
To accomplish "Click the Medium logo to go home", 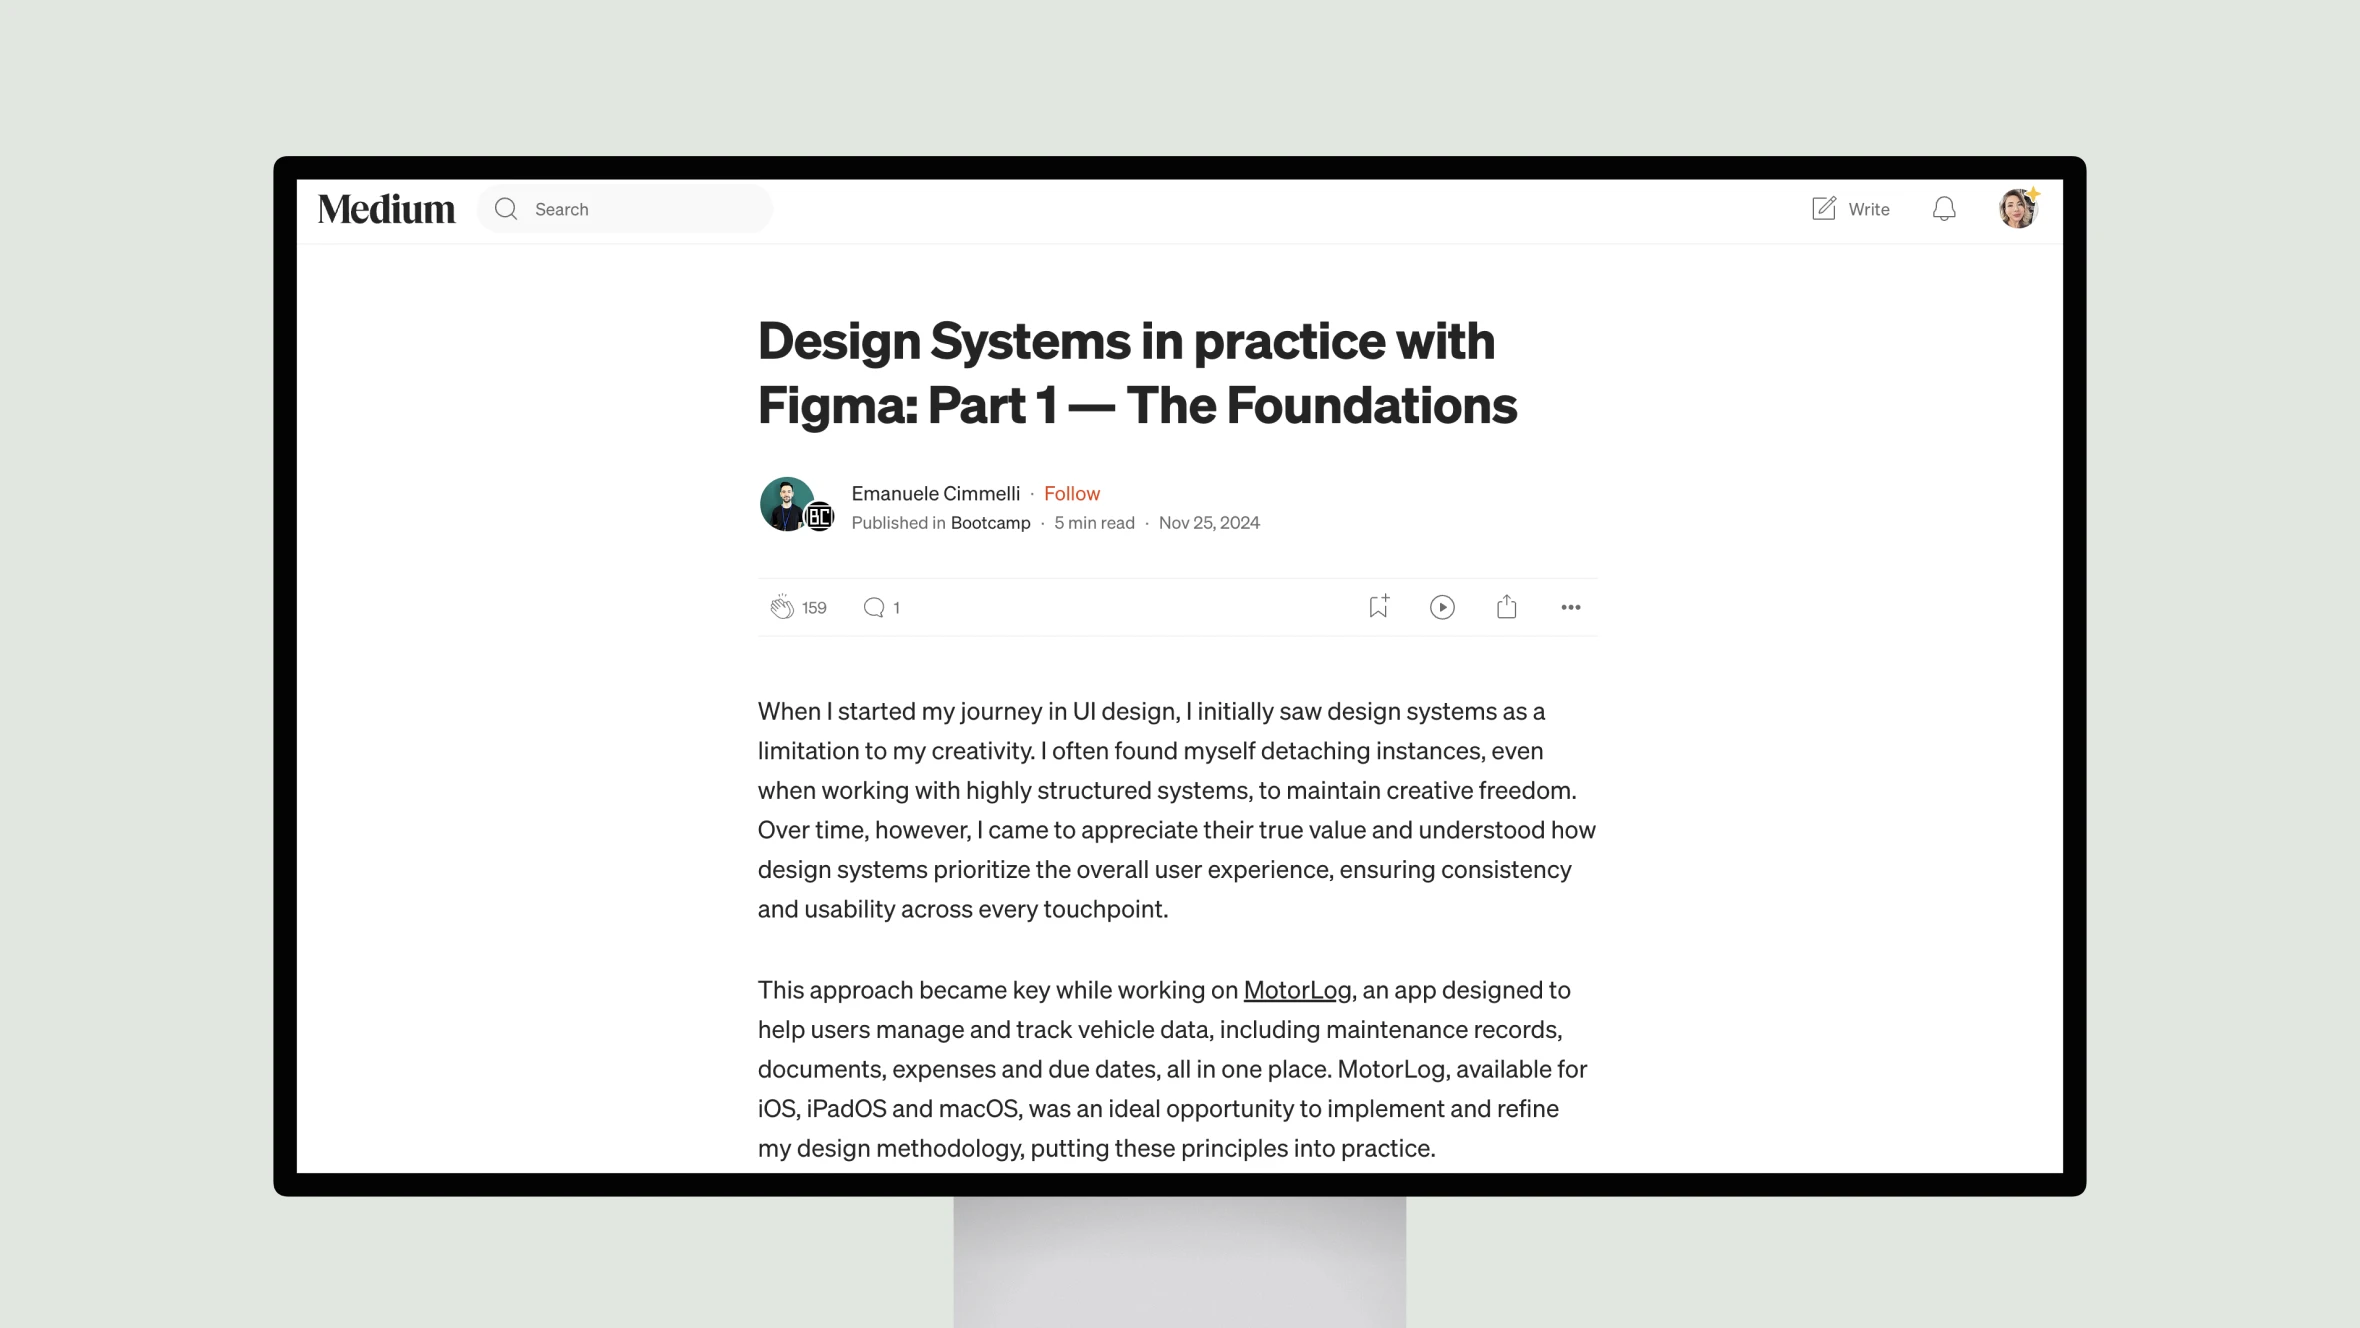I will pos(386,208).
